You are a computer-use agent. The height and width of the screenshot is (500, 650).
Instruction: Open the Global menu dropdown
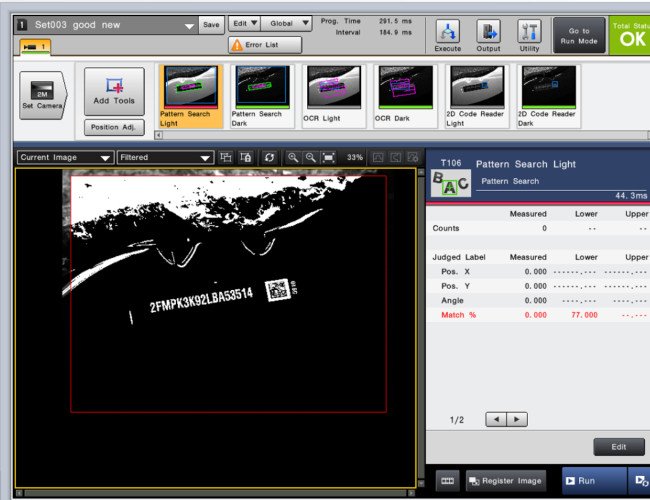point(284,23)
